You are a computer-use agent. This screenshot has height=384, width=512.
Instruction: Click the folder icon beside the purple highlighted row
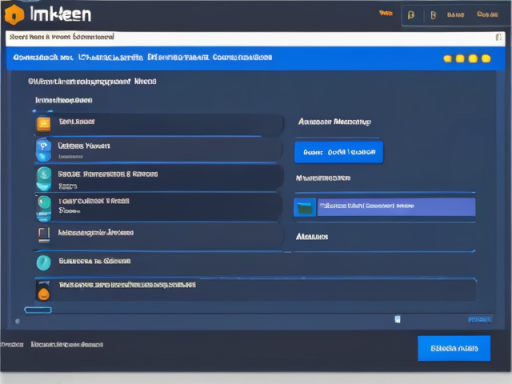(305, 207)
